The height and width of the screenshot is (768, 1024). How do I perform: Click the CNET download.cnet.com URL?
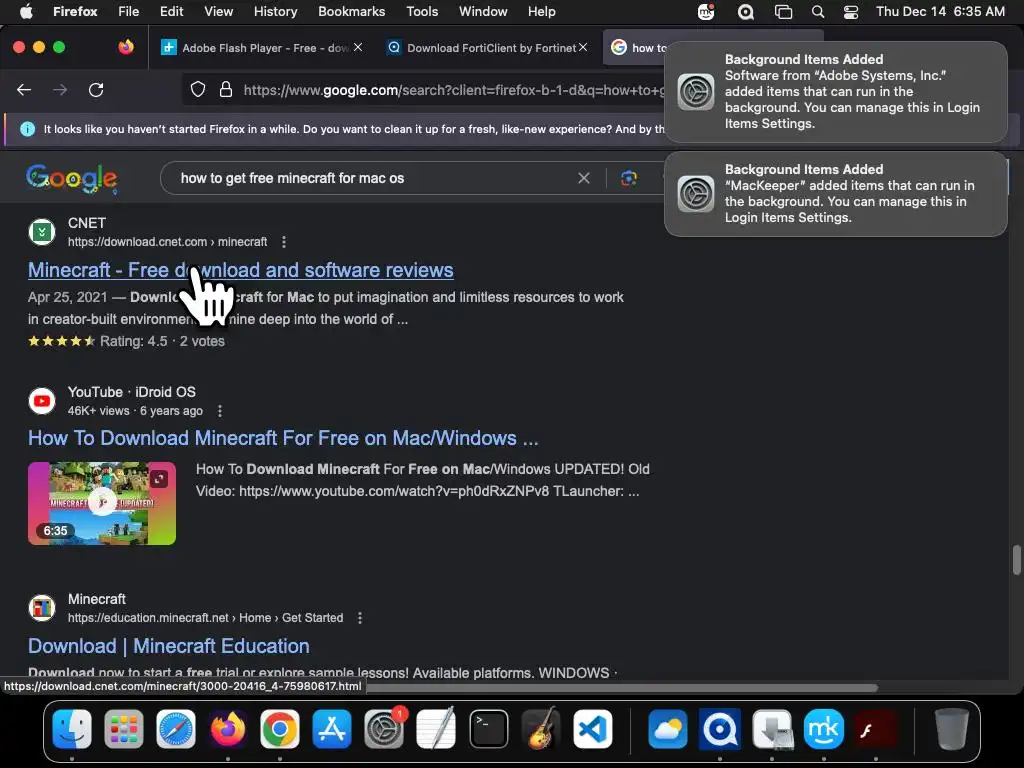[x=167, y=242]
